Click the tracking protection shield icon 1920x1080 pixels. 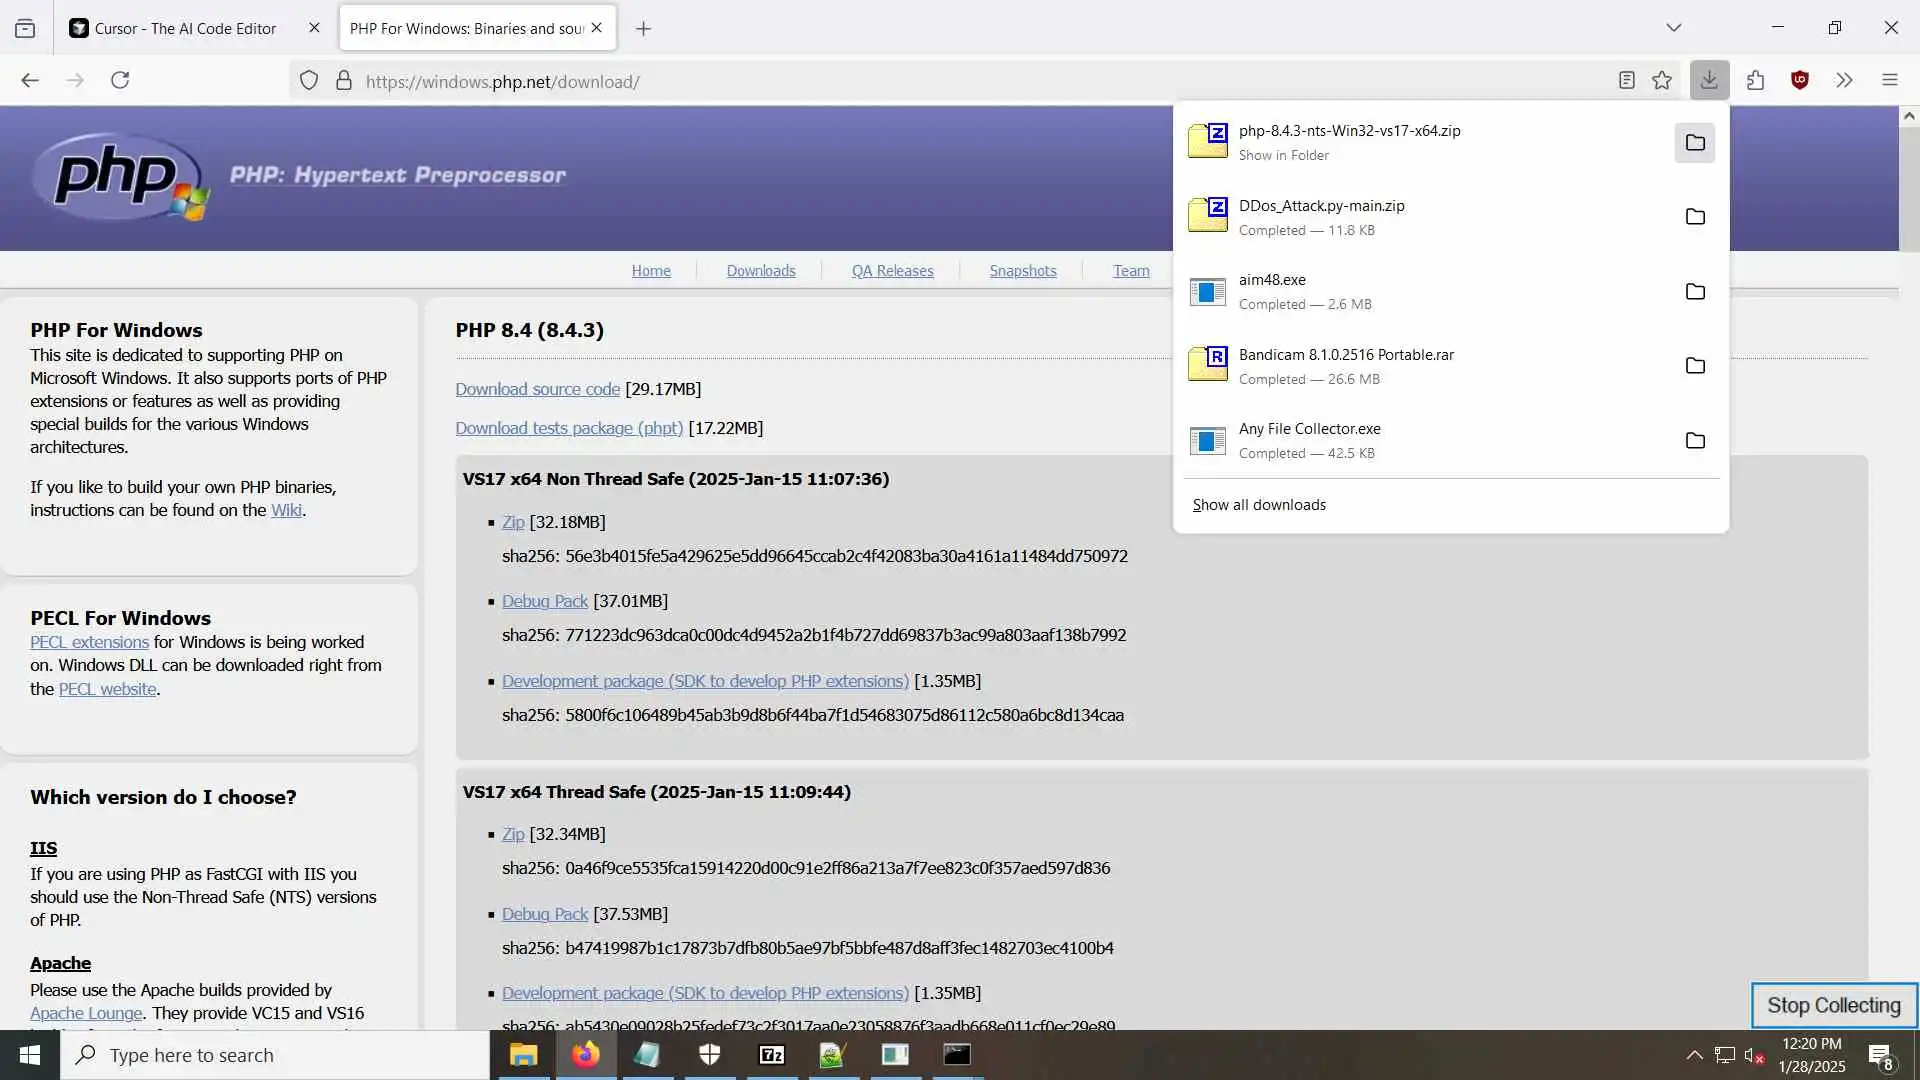point(309,80)
